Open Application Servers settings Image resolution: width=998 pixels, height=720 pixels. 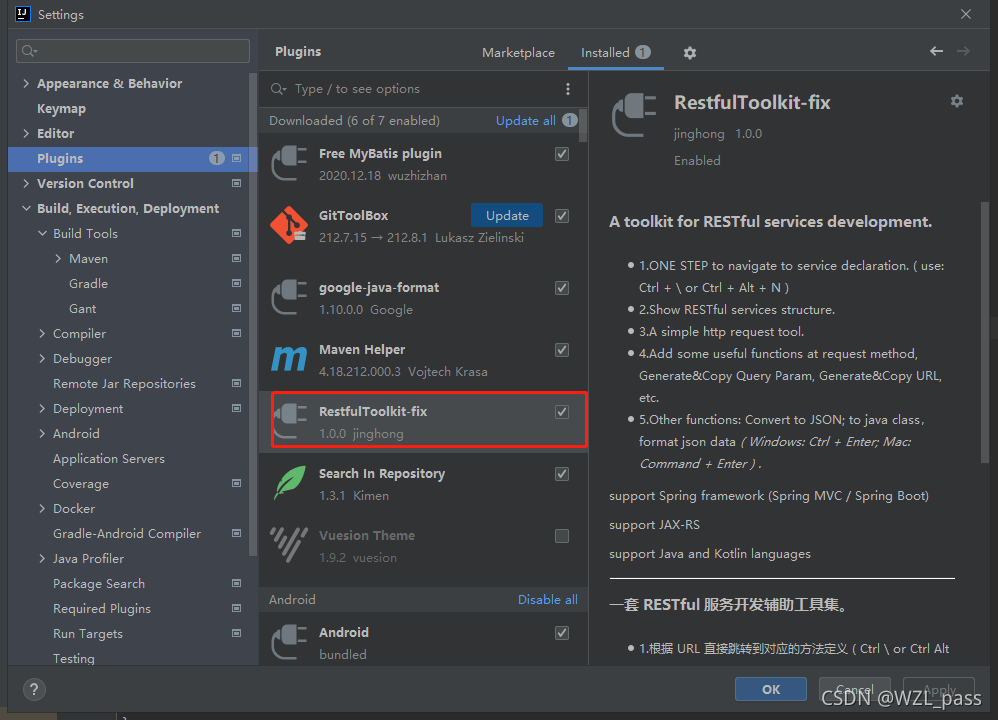click(x=109, y=459)
